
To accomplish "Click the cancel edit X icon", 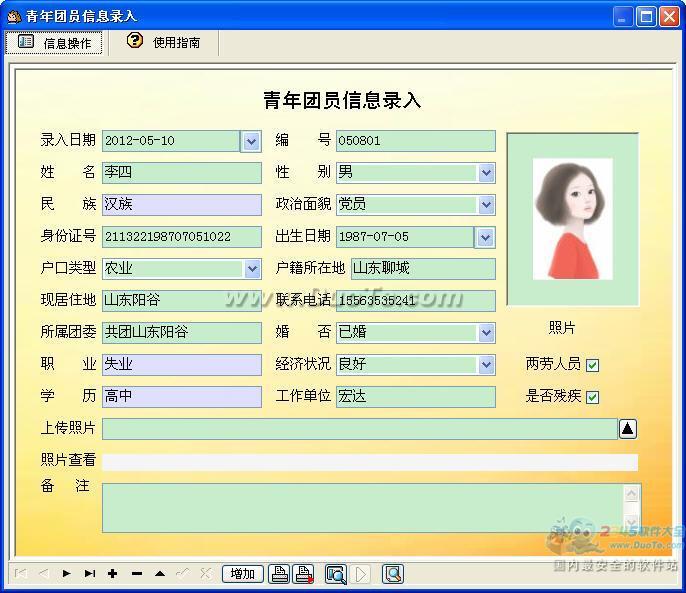I will coord(206,573).
